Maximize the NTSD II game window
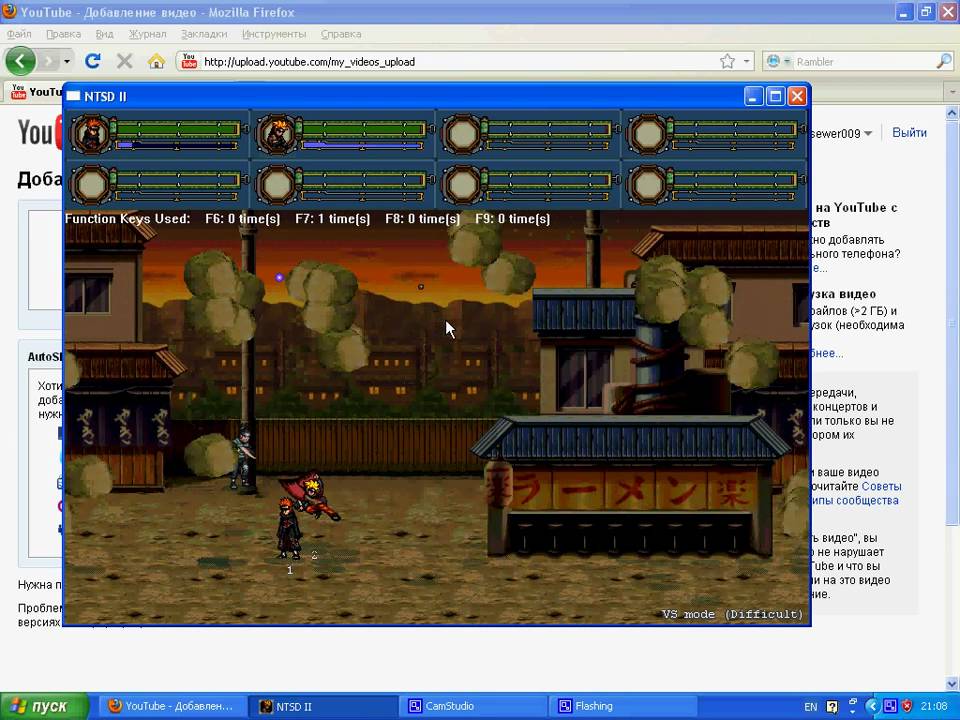Image resolution: width=960 pixels, height=720 pixels. coord(775,96)
